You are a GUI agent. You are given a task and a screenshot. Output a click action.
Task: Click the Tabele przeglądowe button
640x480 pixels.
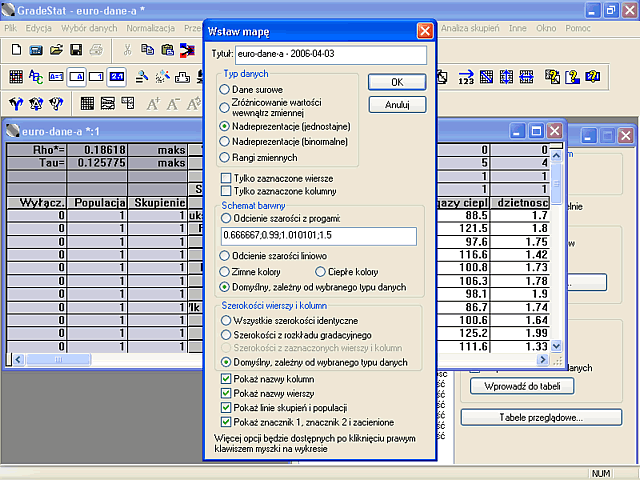[541, 418]
